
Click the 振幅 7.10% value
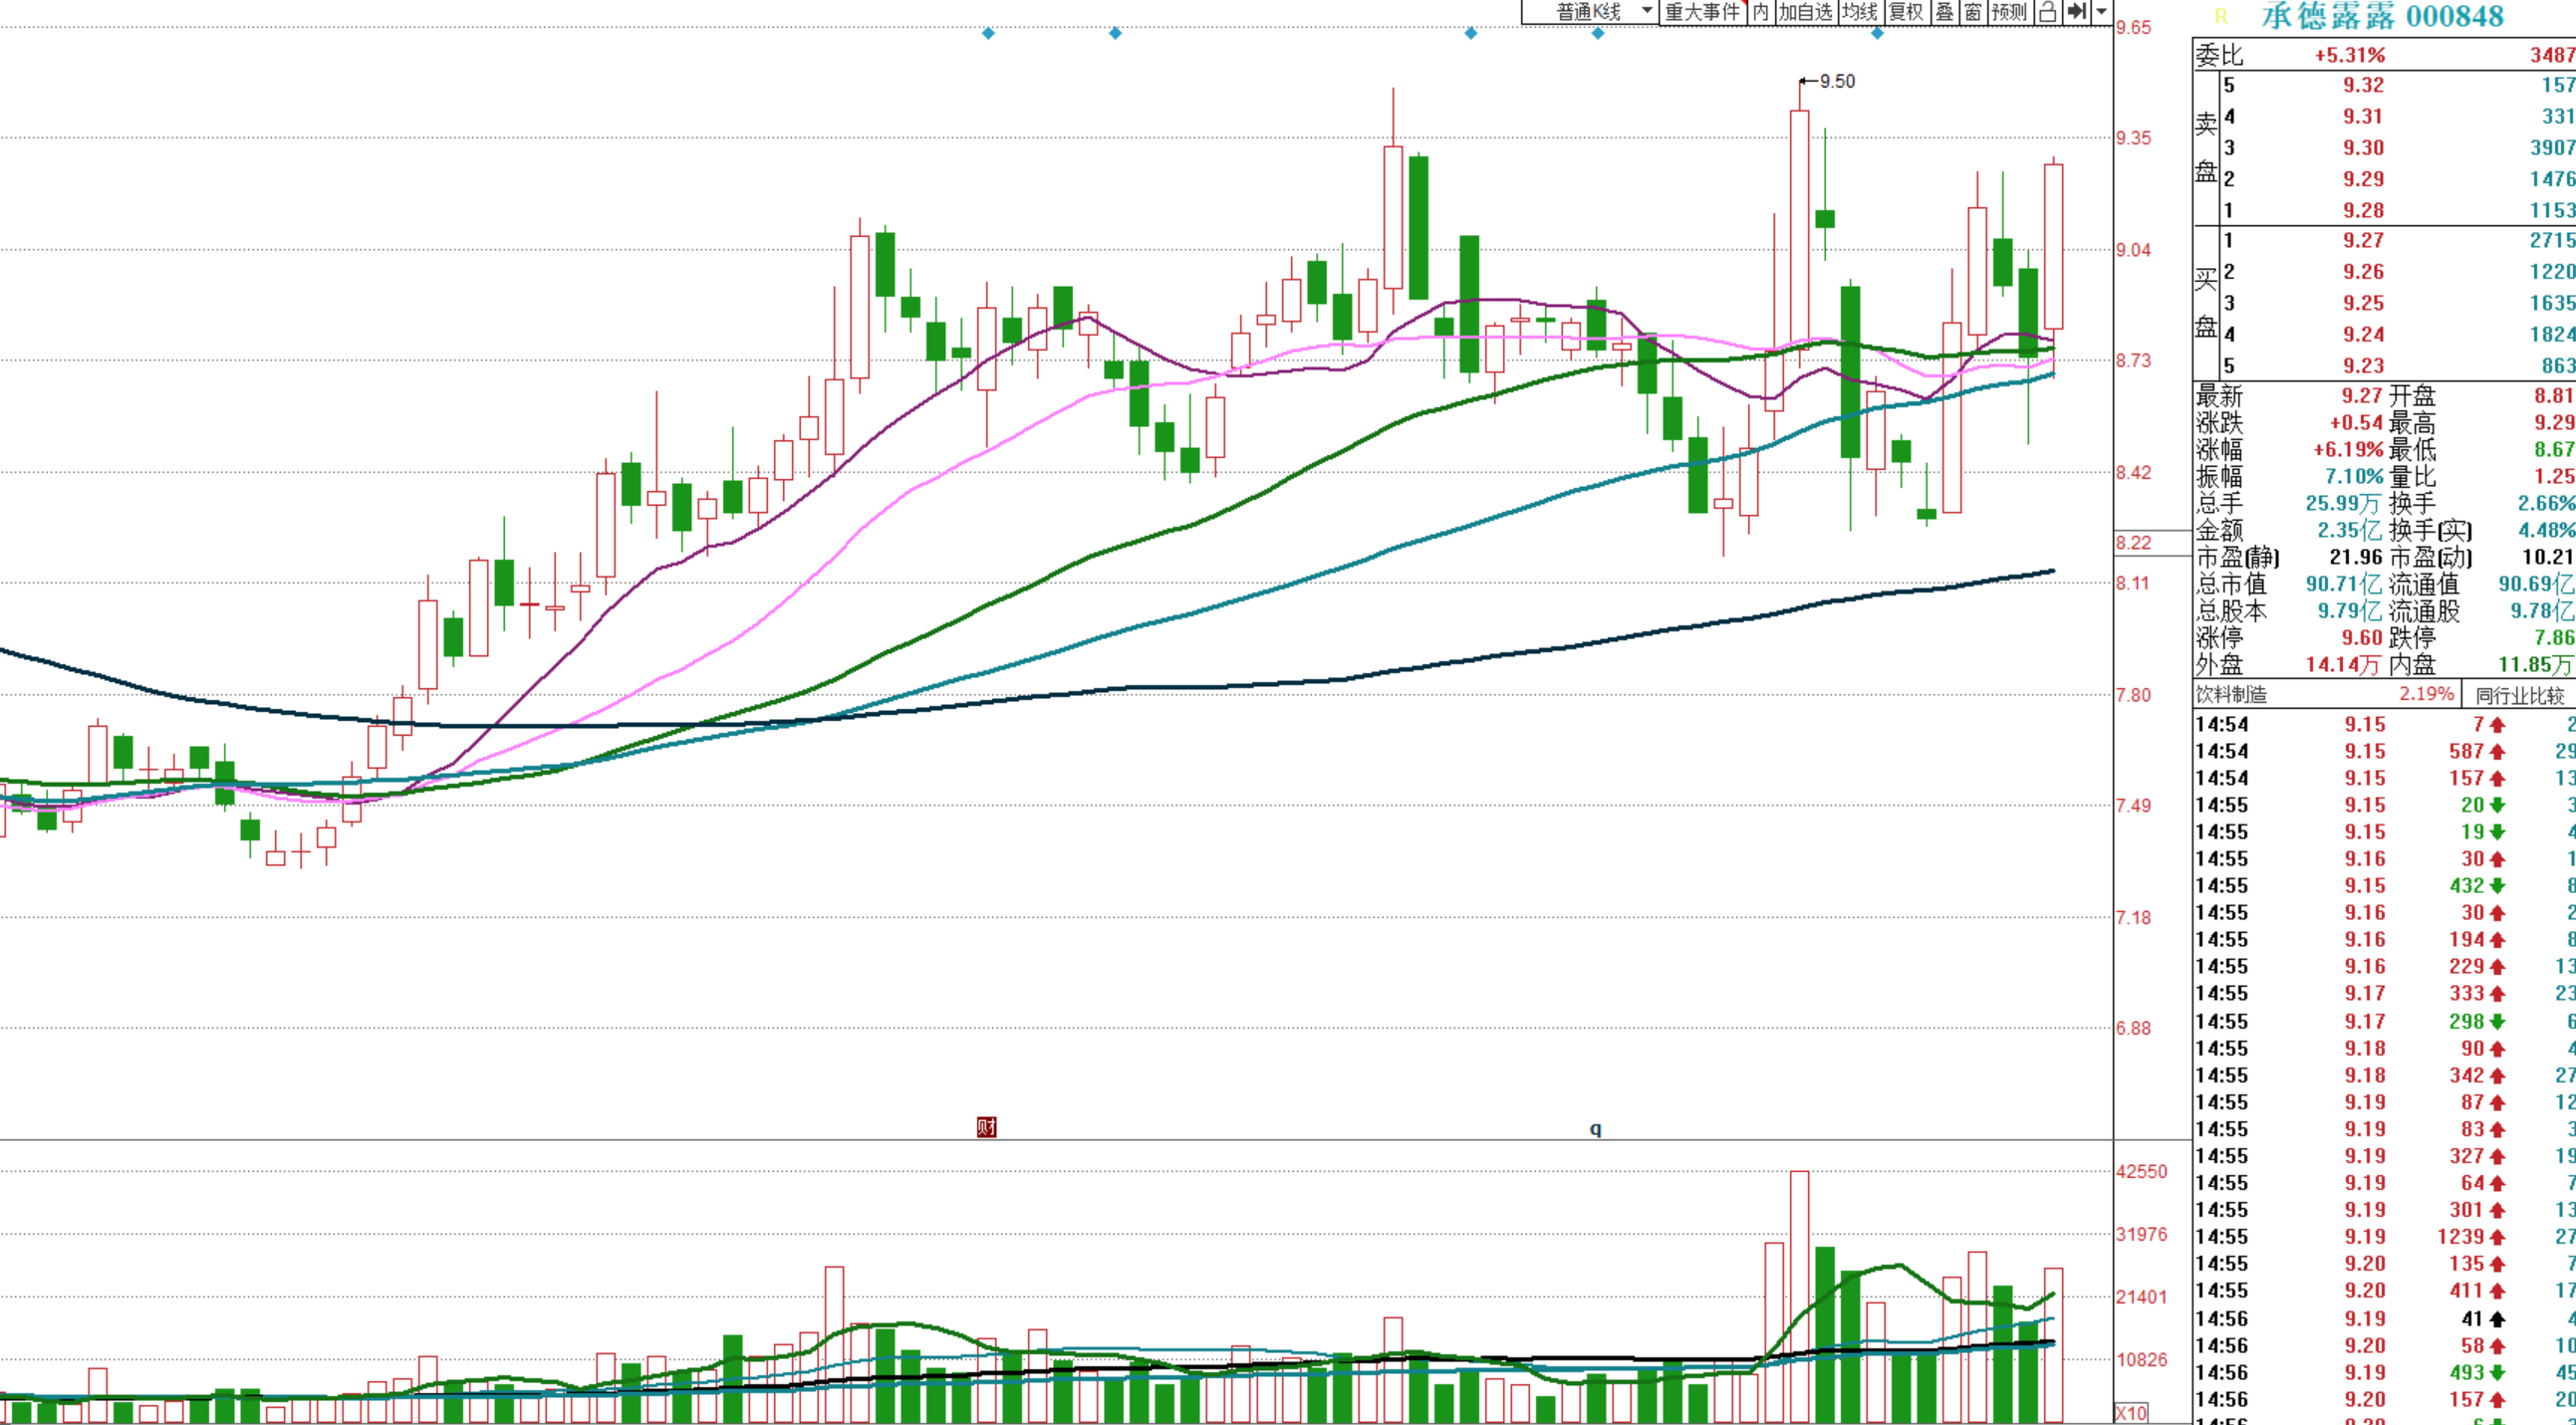pos(2353,477)
